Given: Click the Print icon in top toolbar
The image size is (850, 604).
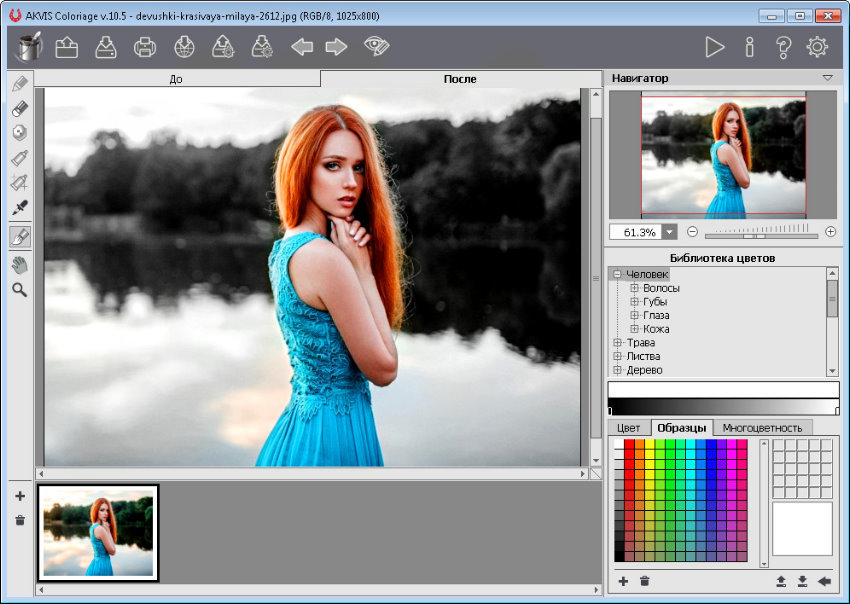Looking at the screenshot, I should [145, 47].
